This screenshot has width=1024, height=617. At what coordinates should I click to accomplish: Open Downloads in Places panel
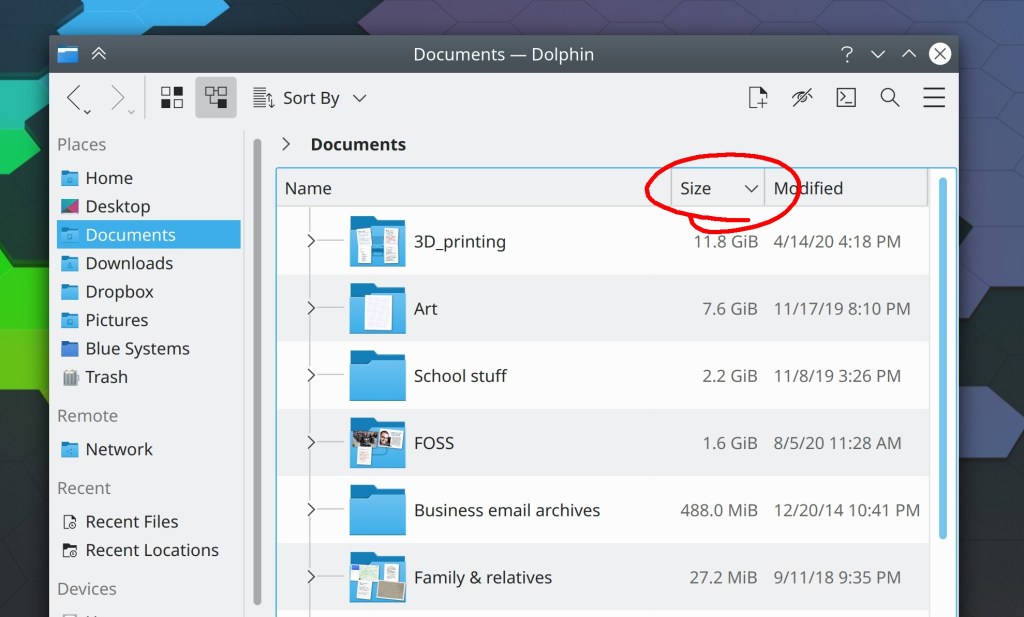128,263
